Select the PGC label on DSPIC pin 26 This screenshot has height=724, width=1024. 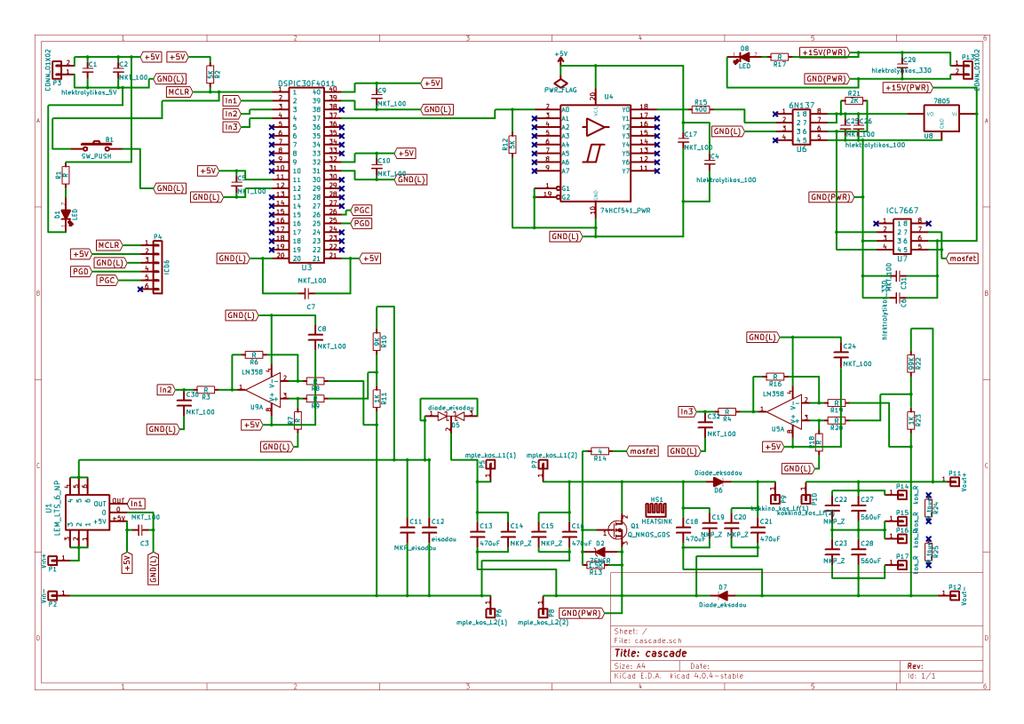361,210
